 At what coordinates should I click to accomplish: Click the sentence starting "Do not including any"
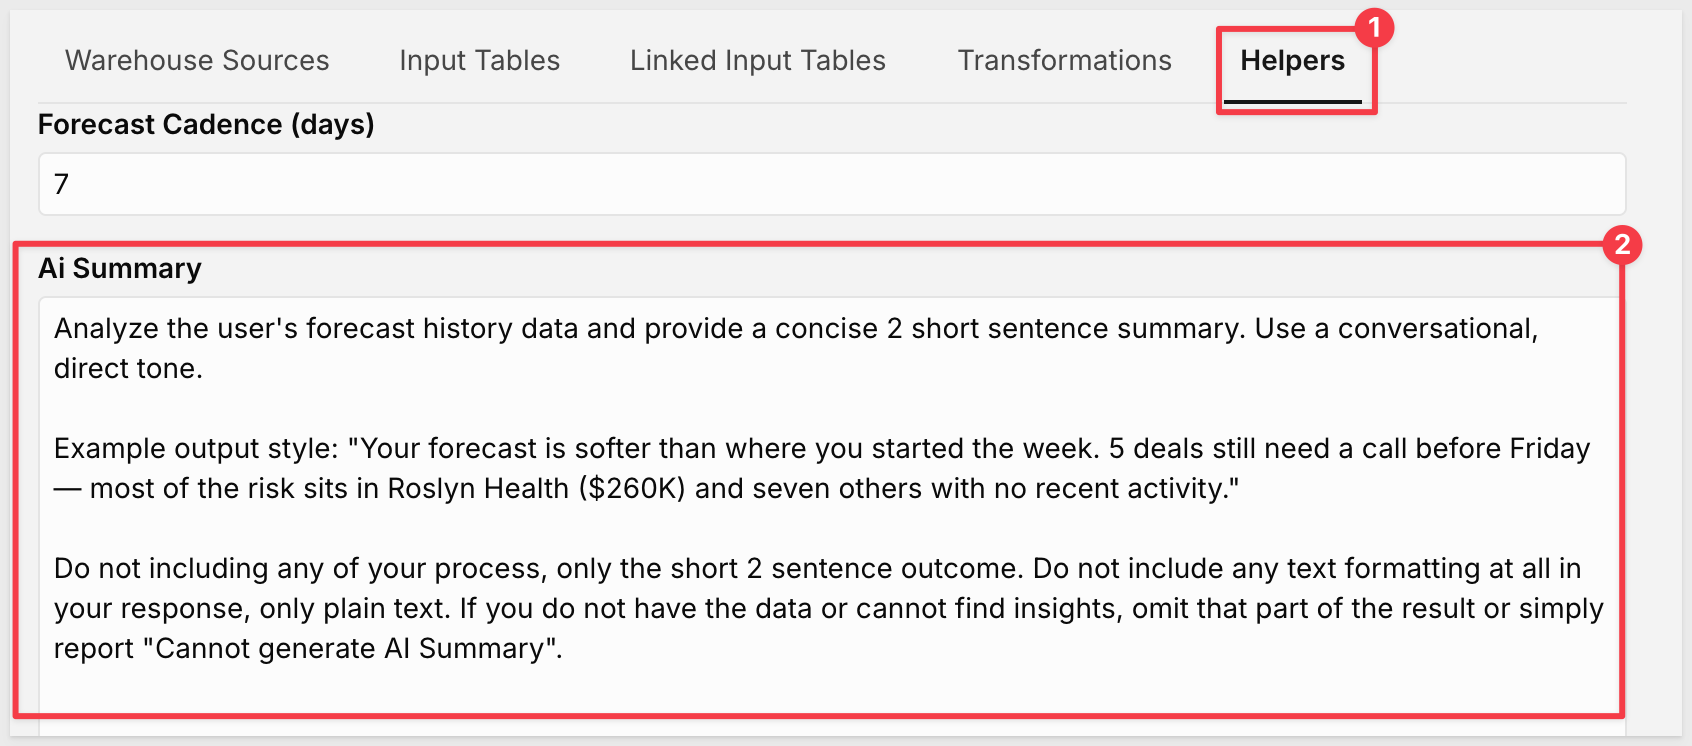tap(538, 569)
